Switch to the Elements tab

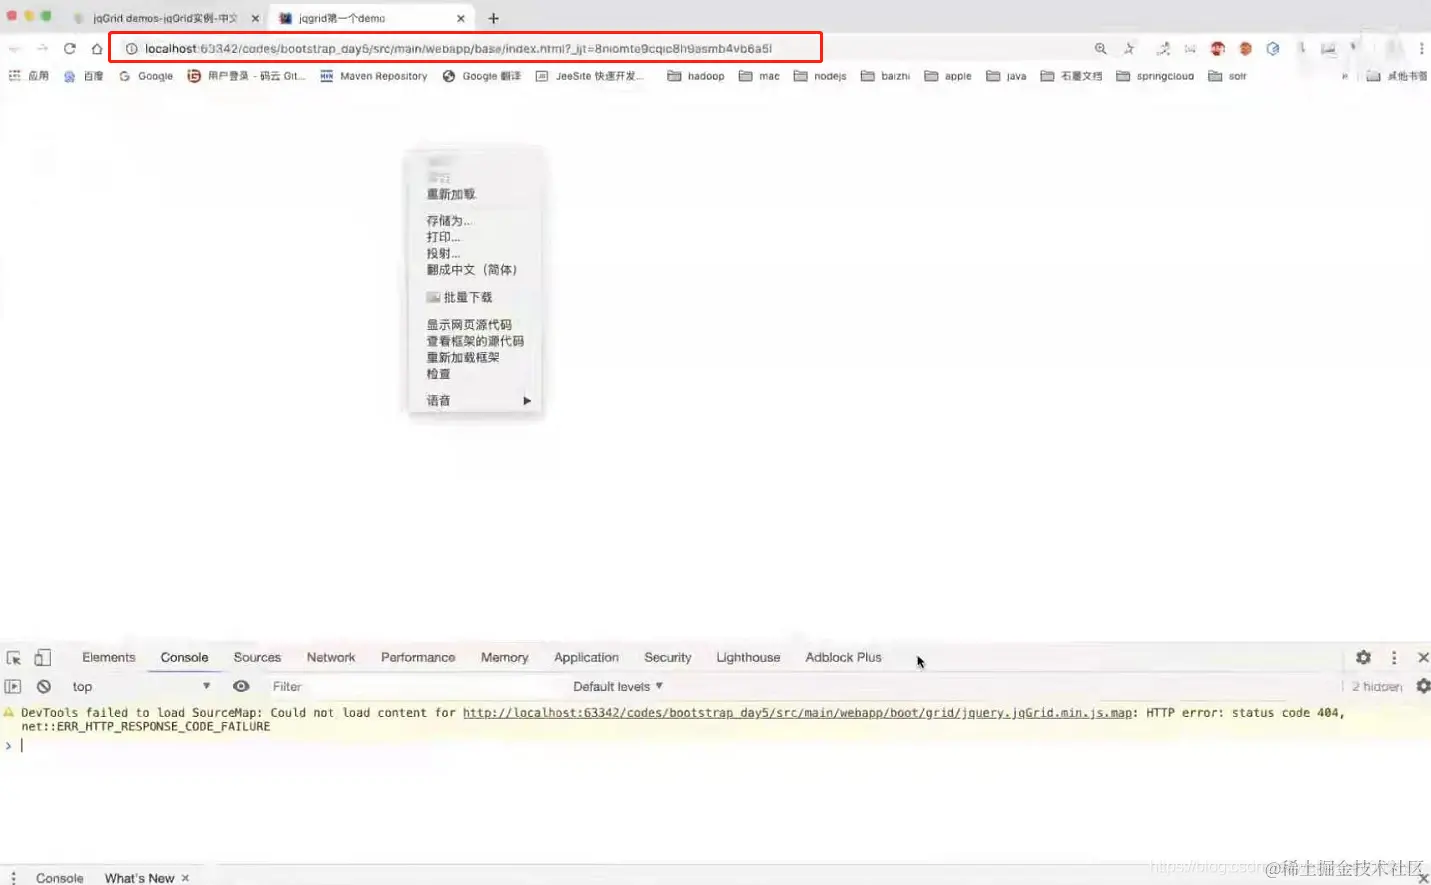(108, 657)
